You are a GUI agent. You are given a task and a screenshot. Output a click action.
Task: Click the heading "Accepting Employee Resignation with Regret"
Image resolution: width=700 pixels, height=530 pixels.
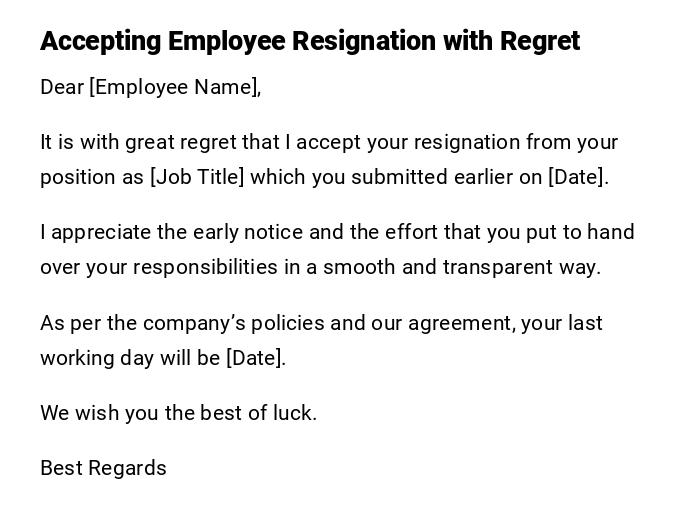click(309, 41)
